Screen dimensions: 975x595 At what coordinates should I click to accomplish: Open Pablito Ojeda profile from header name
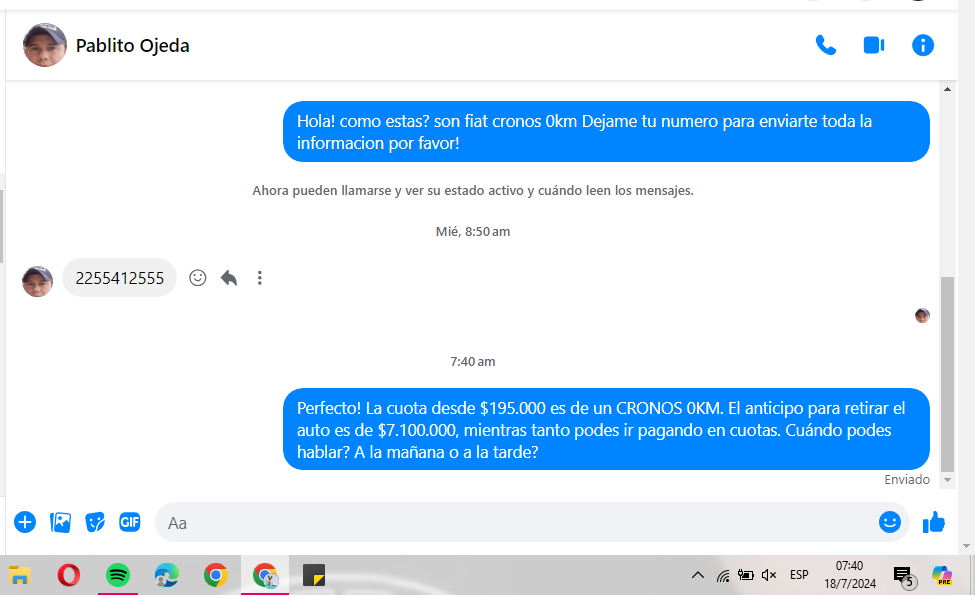[x=132, y=45]
